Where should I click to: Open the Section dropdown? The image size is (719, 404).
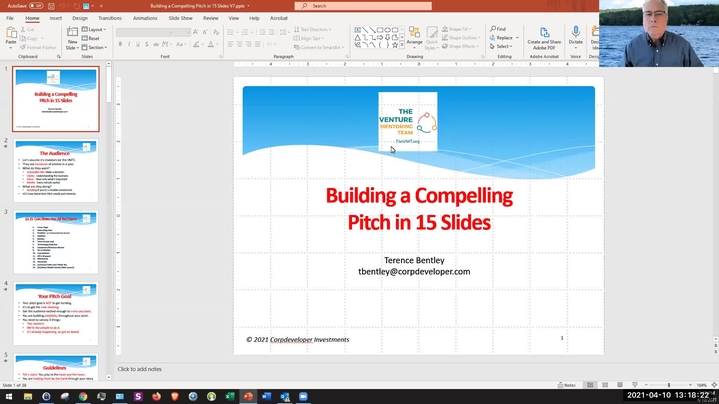click(94, 47)
